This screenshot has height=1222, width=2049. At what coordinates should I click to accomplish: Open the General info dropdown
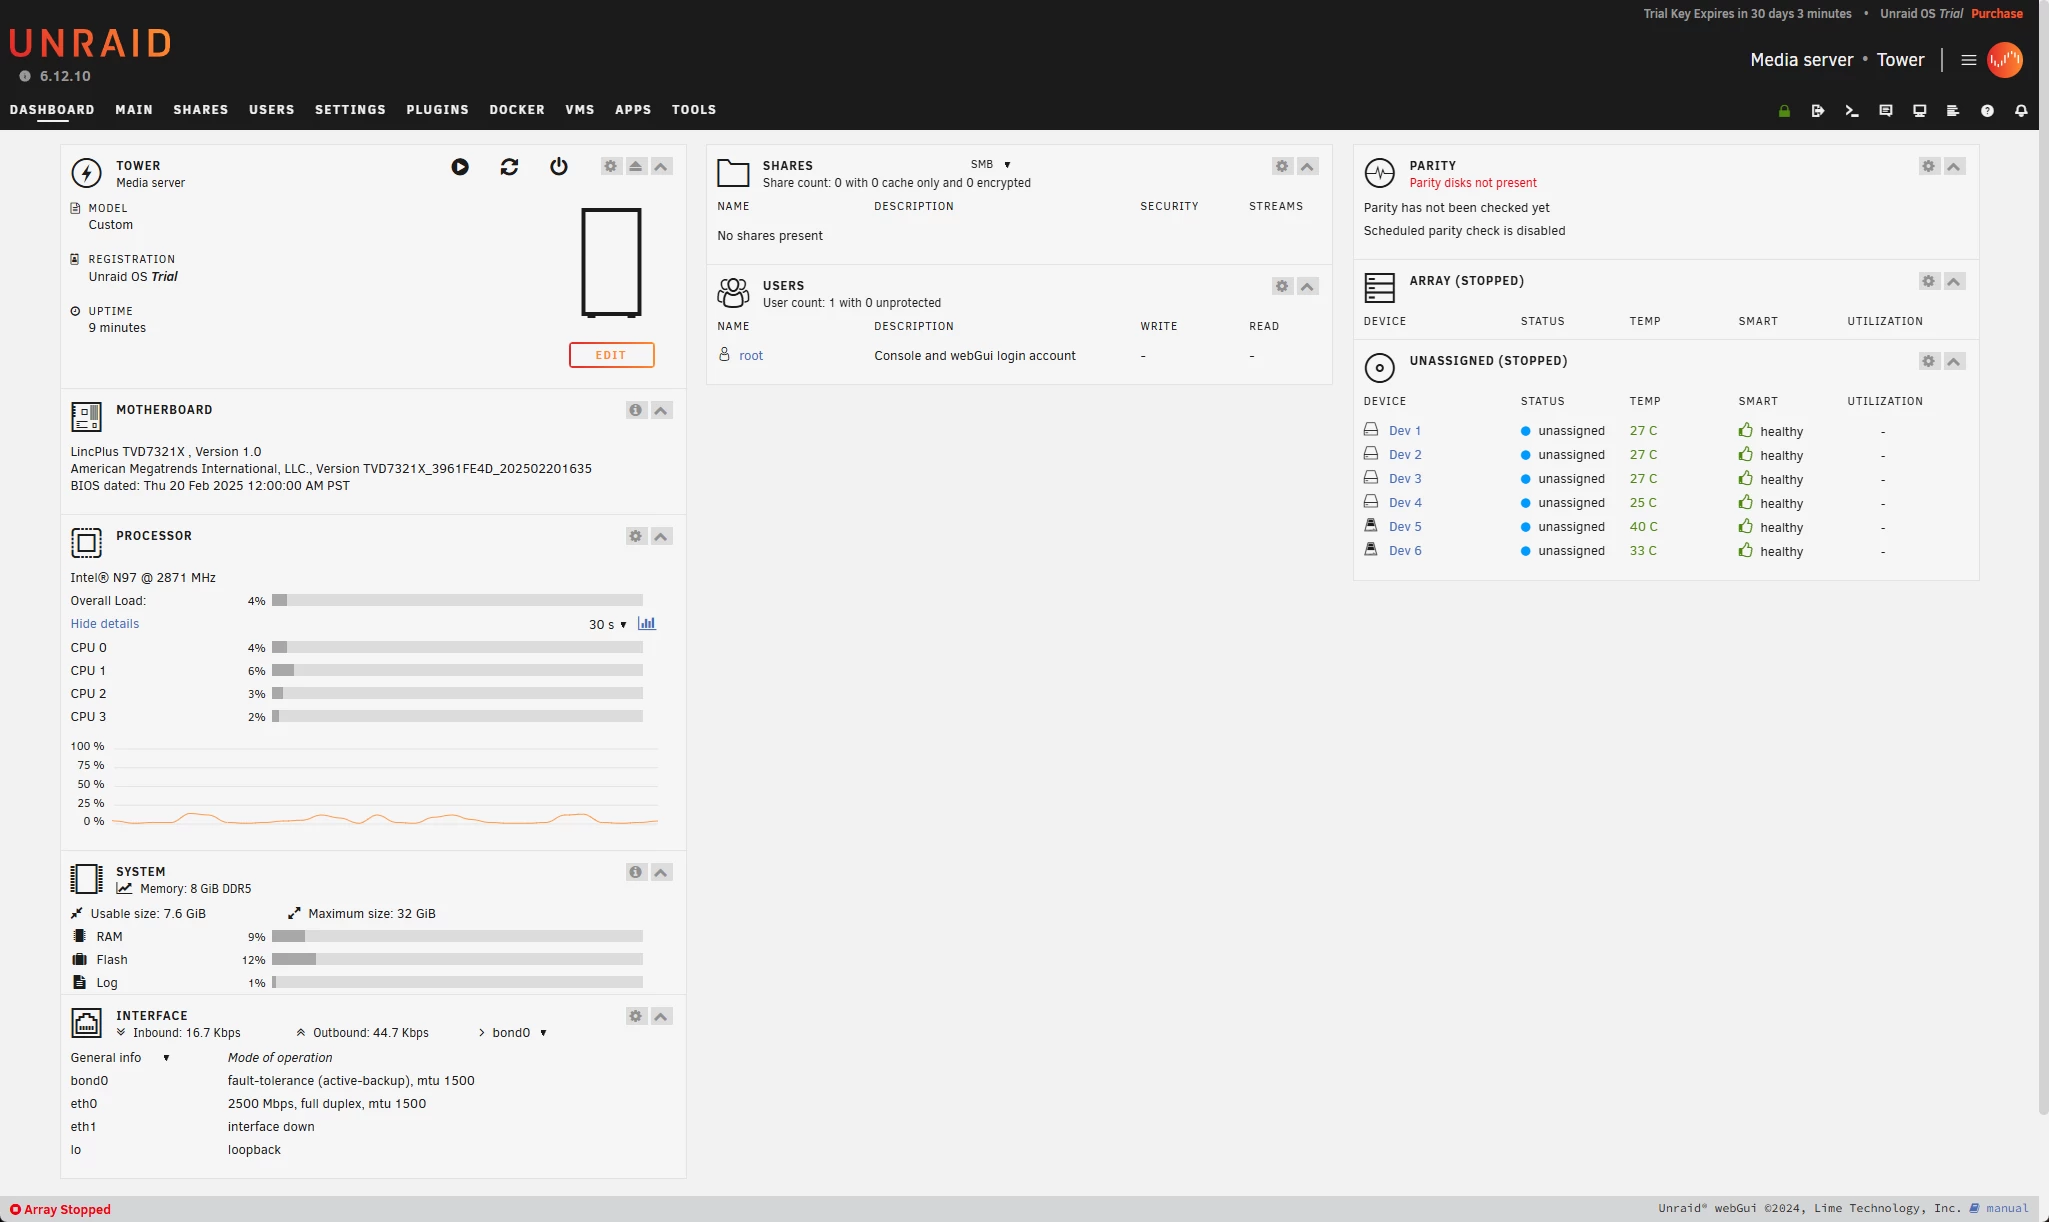pos(119,1058)
